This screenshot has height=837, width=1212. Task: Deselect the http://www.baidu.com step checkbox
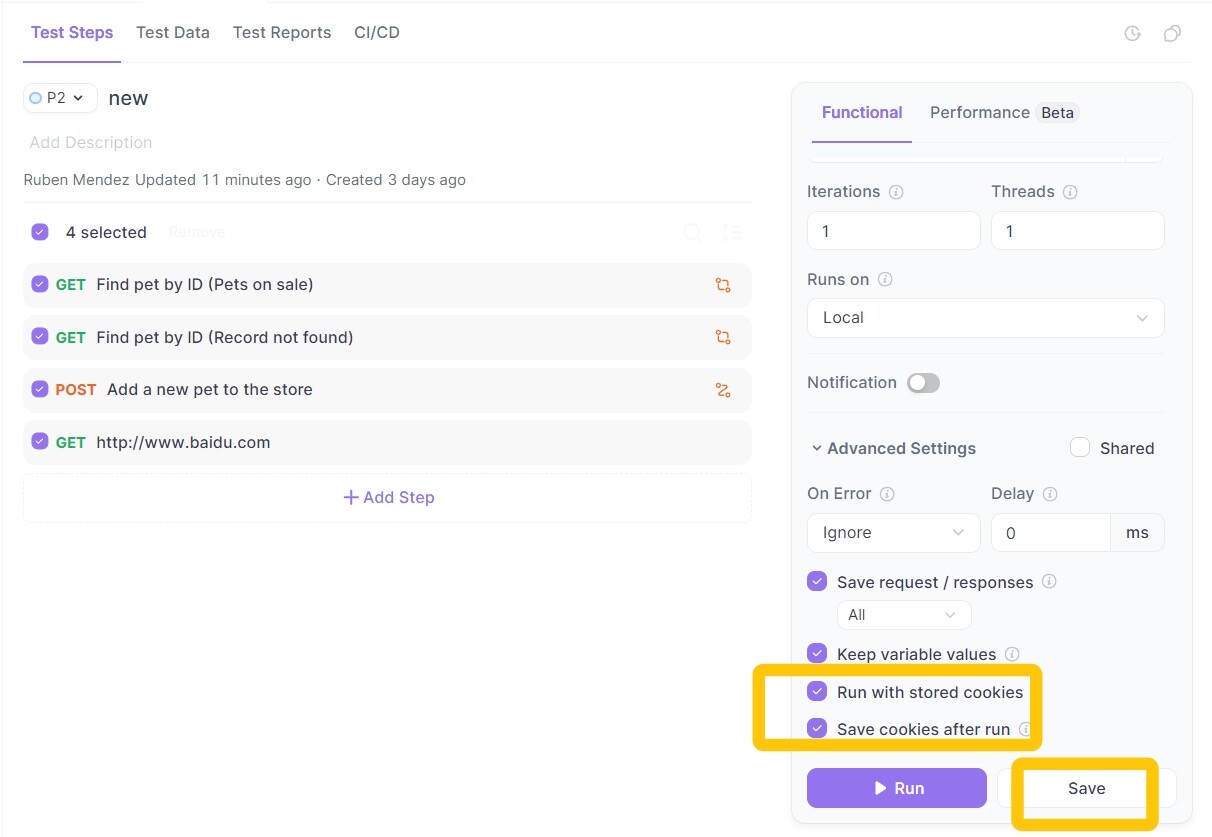click(x=40, y=442)
